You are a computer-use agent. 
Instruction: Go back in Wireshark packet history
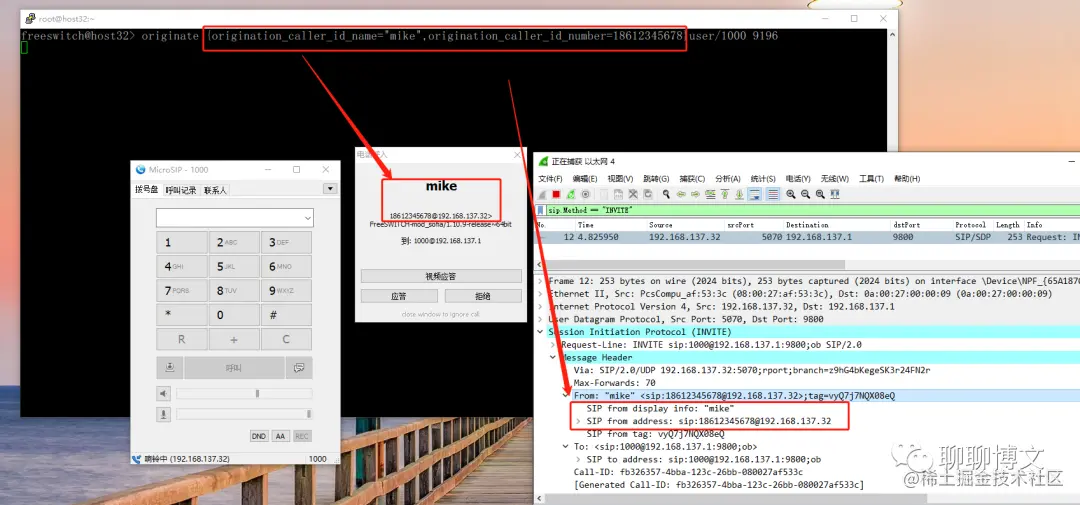pos(681,194)
